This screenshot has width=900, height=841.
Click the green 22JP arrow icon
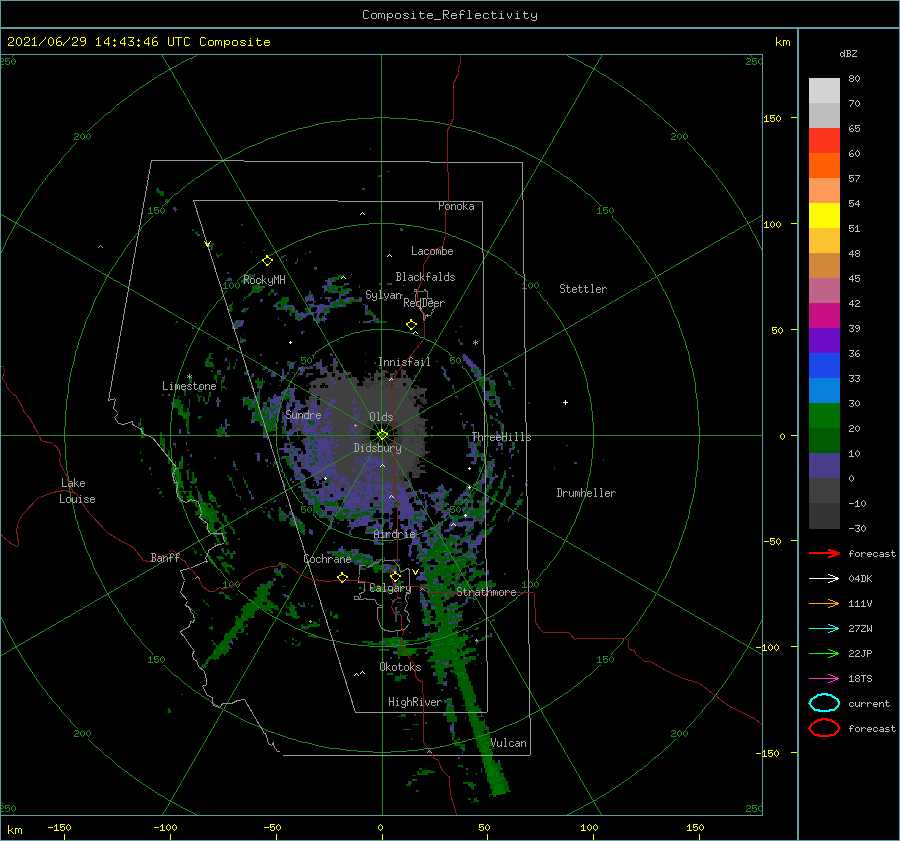click(824, 653)
